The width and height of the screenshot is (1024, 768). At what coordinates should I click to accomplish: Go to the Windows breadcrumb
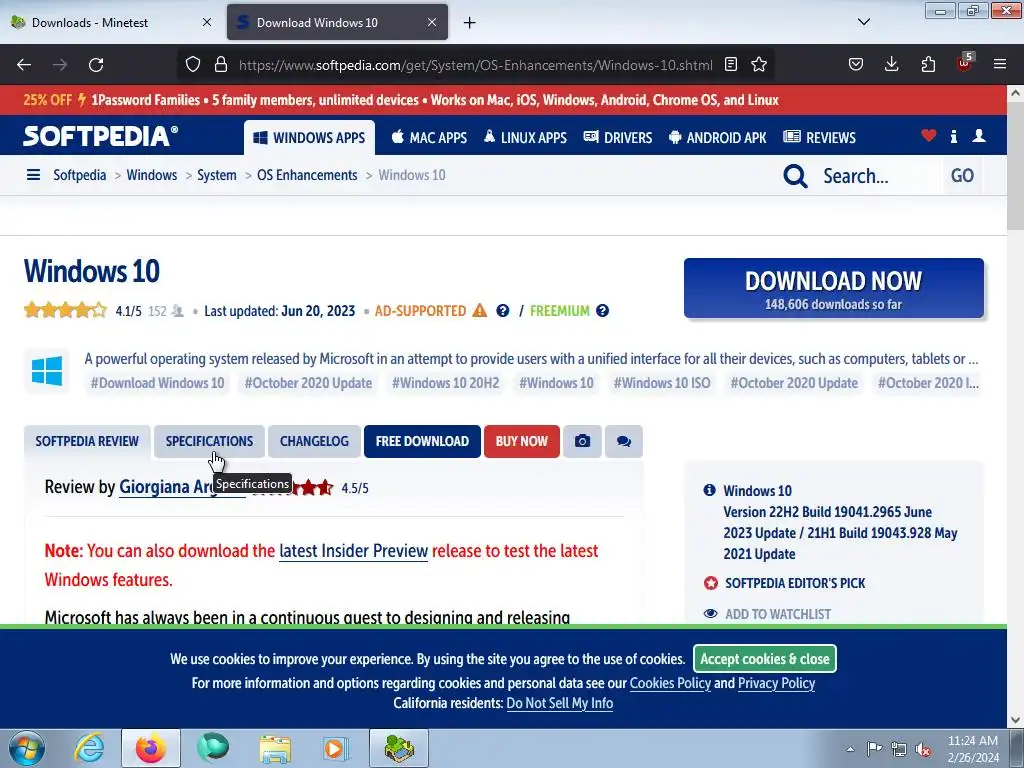pyautogui.click(x=152, y=175)
